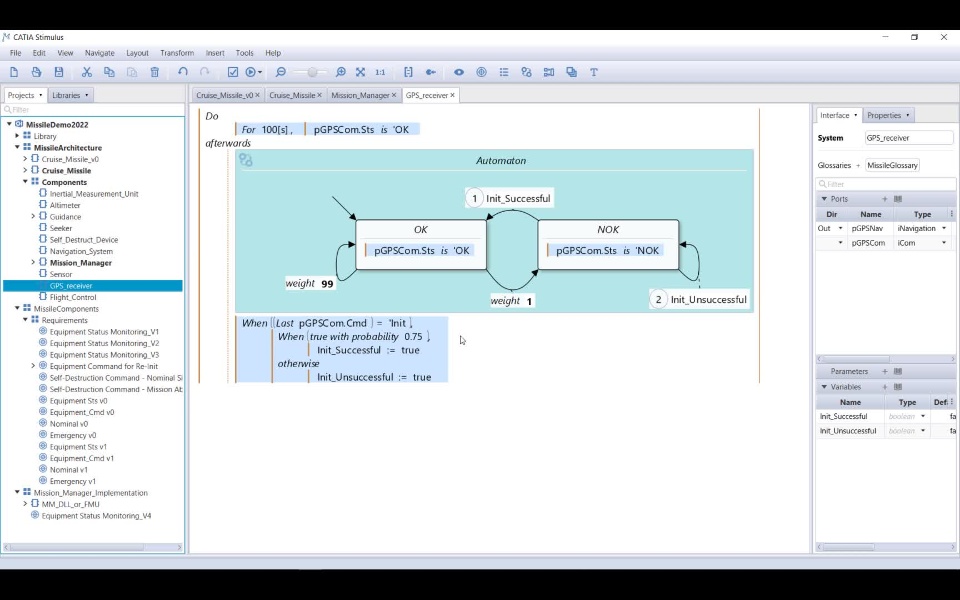Image resolution: width=960 pixels, height=600 pixels.
Task: Click the Copy icon in toolbar
Action: point(109,72)
